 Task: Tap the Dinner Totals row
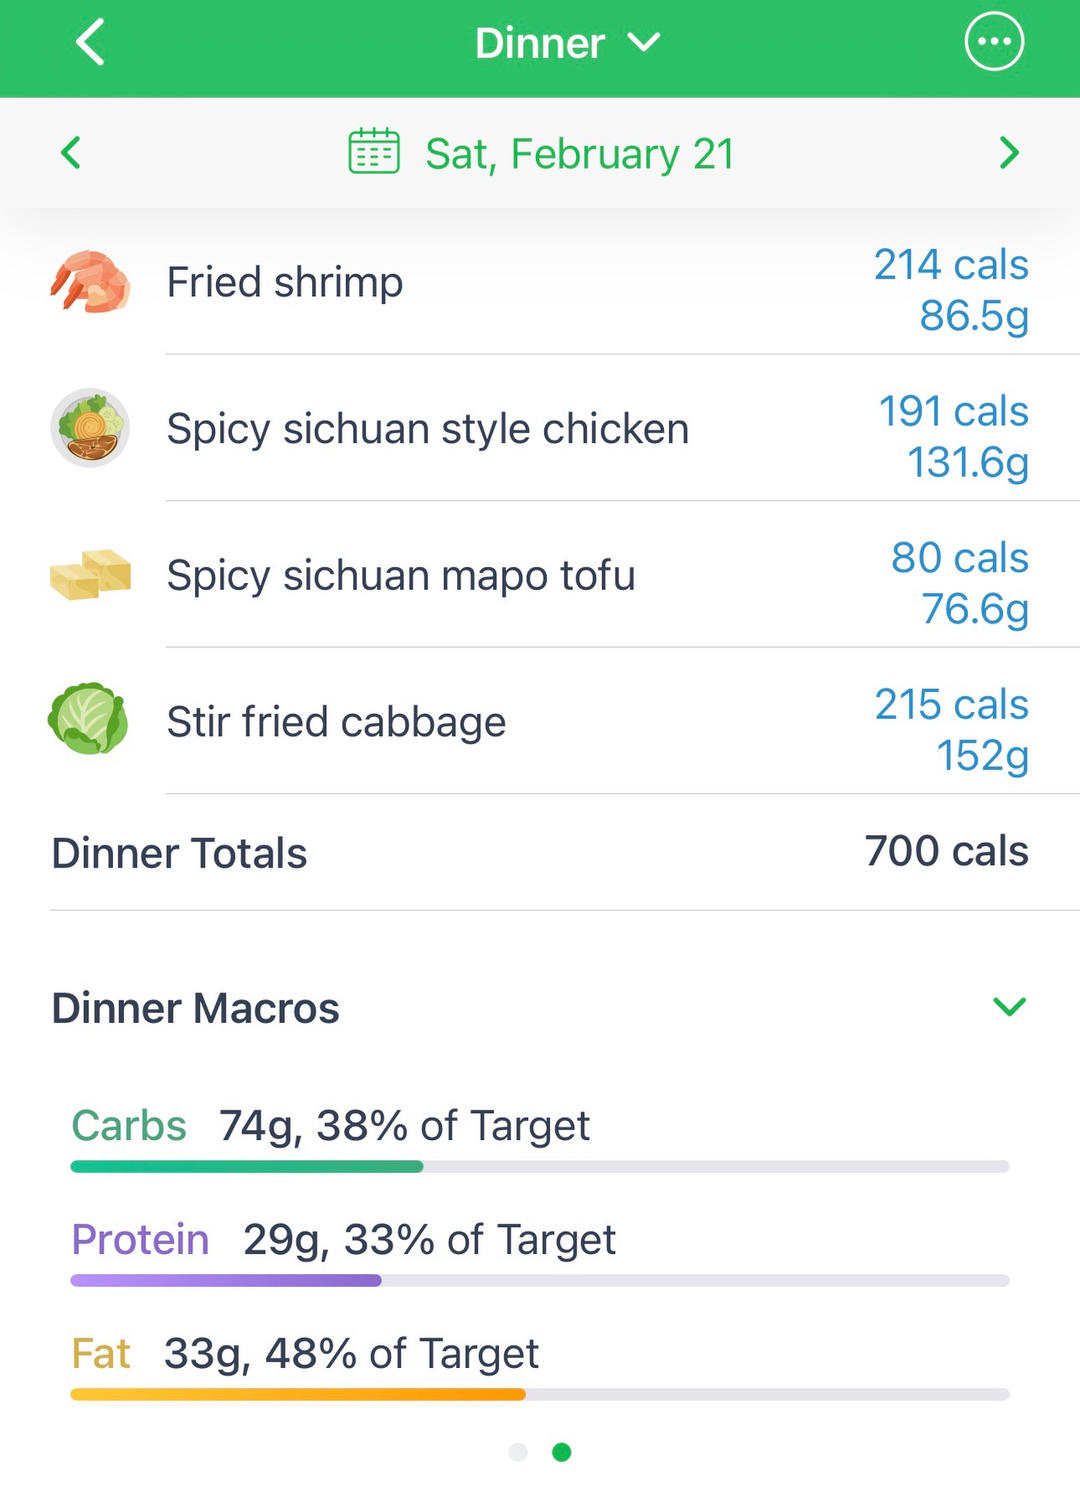pos(540,852)
